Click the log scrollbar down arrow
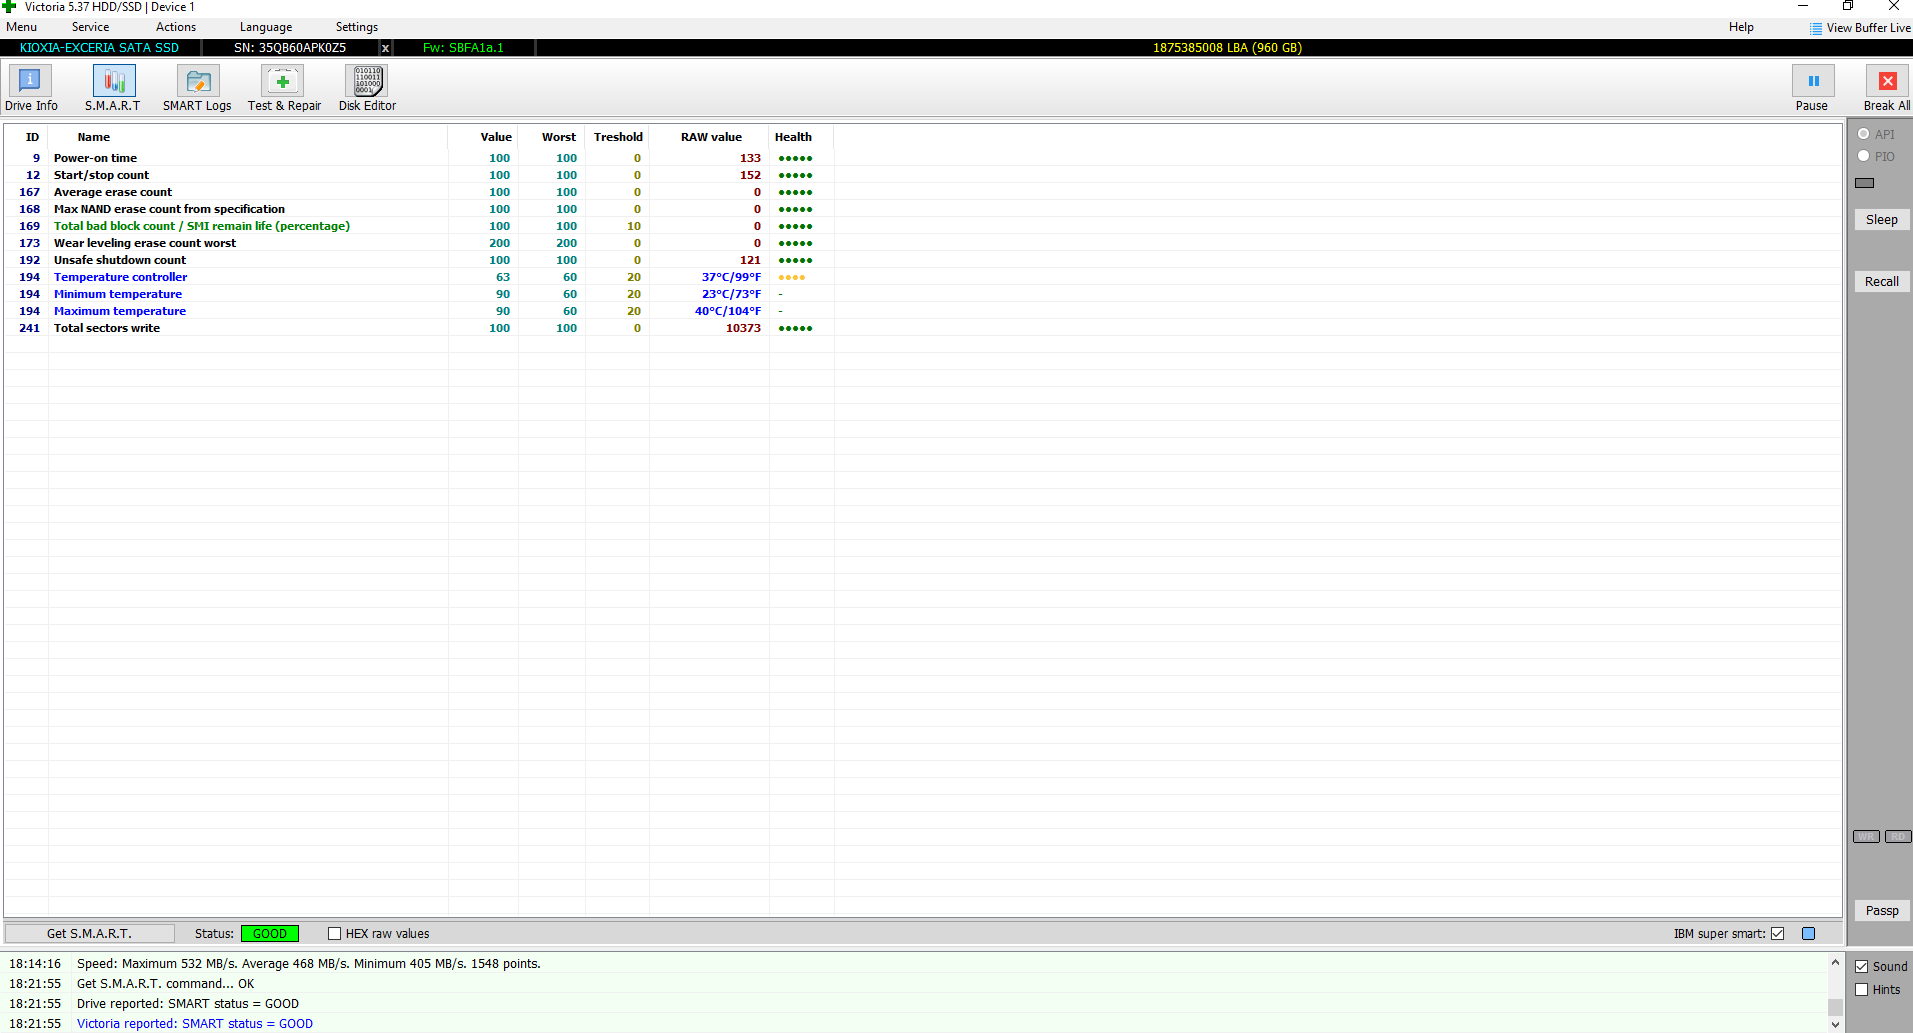Screen dimensions: 1913x1033 (1835, 1024)
